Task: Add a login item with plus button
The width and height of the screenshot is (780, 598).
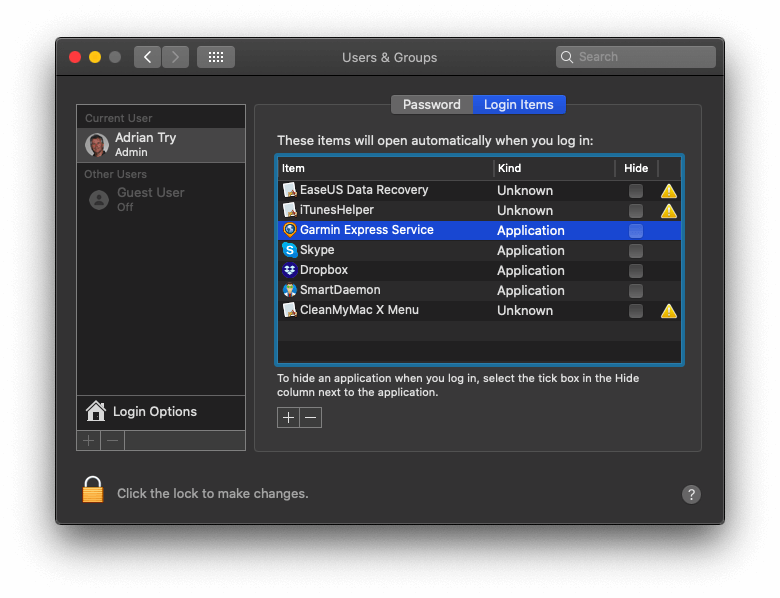Action: [288, 417]
